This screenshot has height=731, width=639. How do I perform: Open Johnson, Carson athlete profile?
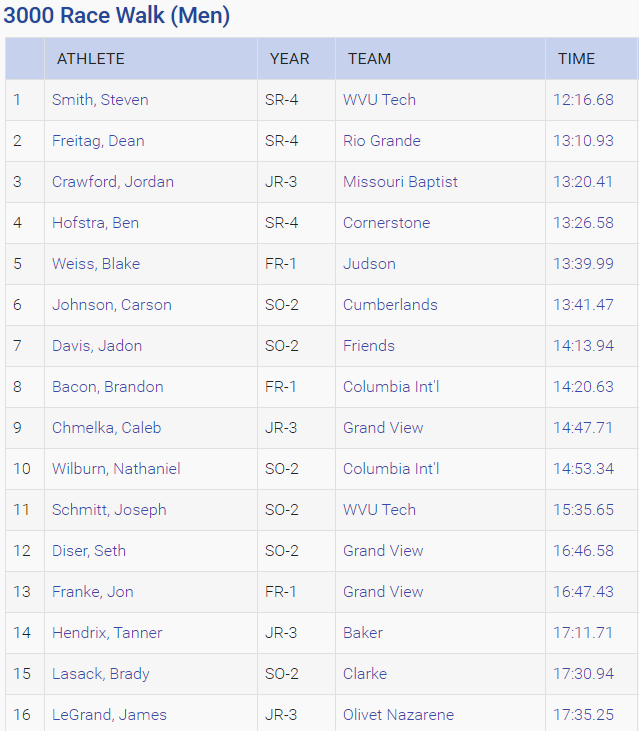coord(111,305)
